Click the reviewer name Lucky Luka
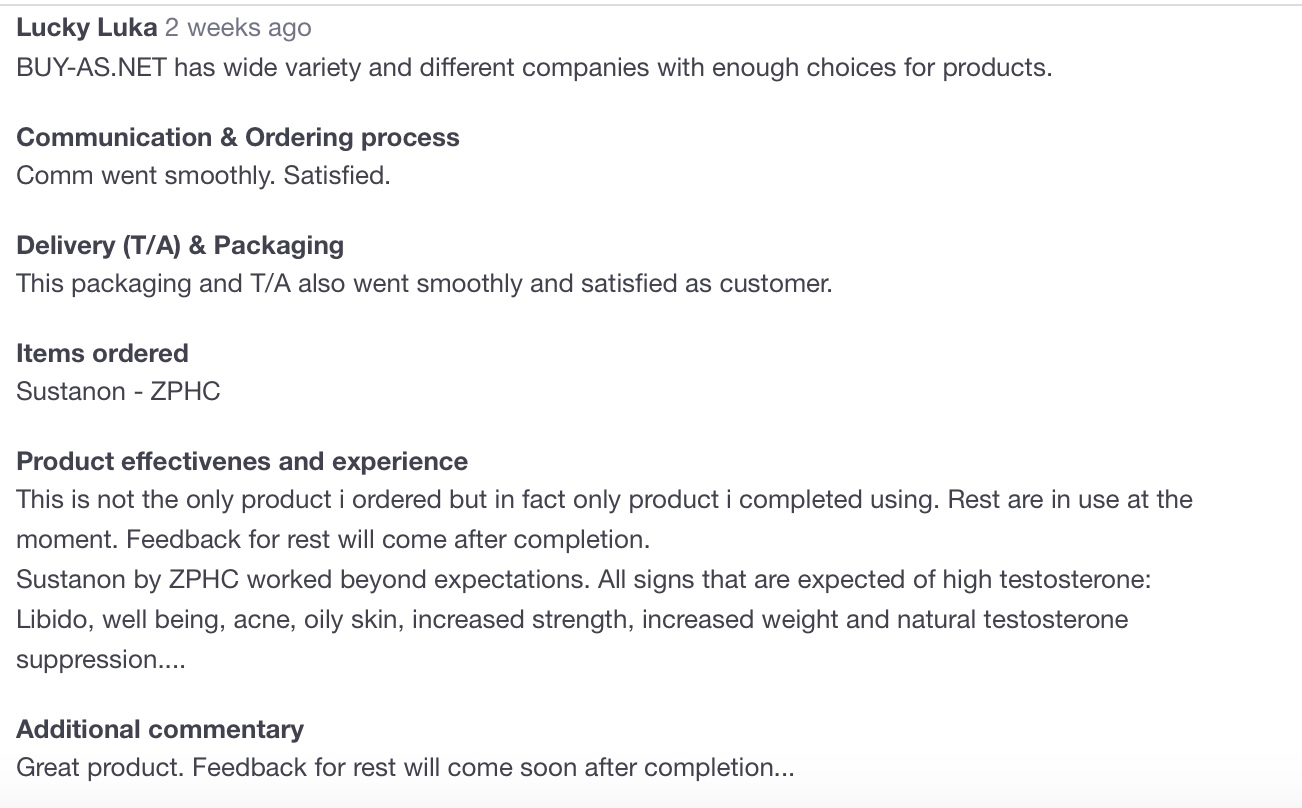The image size is (1302, 808). click(x=86, y=28)
